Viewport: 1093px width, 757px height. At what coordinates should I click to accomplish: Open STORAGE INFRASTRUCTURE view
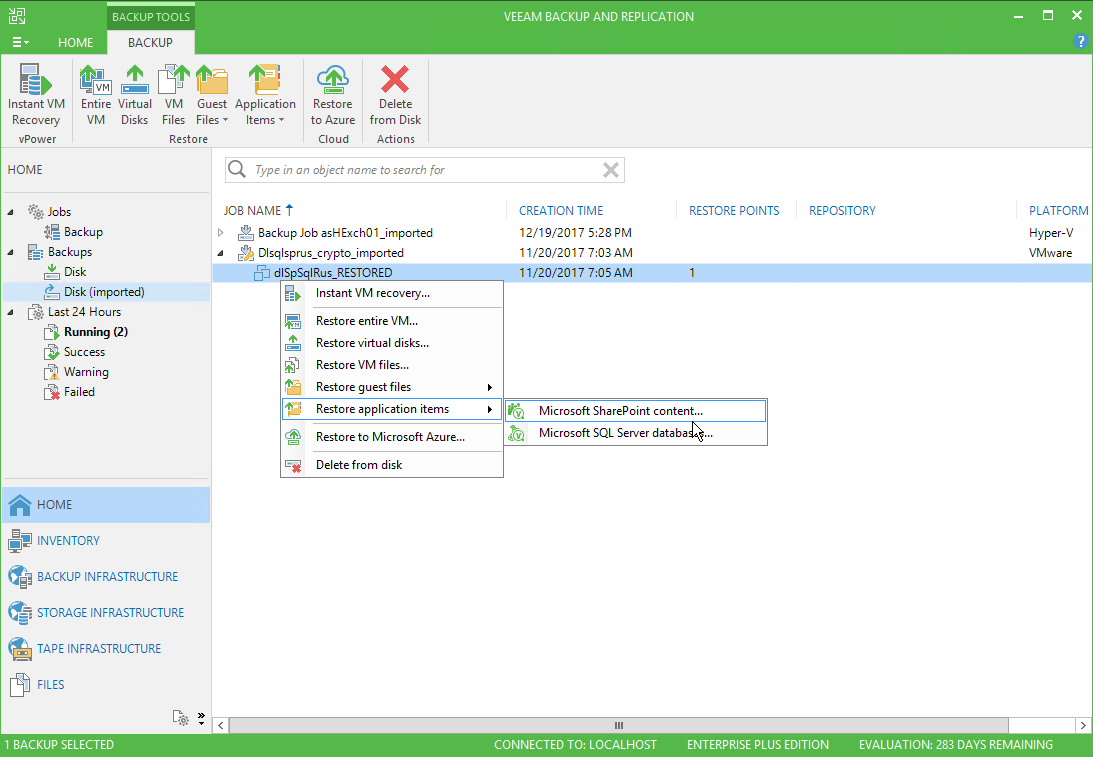(x=106, y=613)
